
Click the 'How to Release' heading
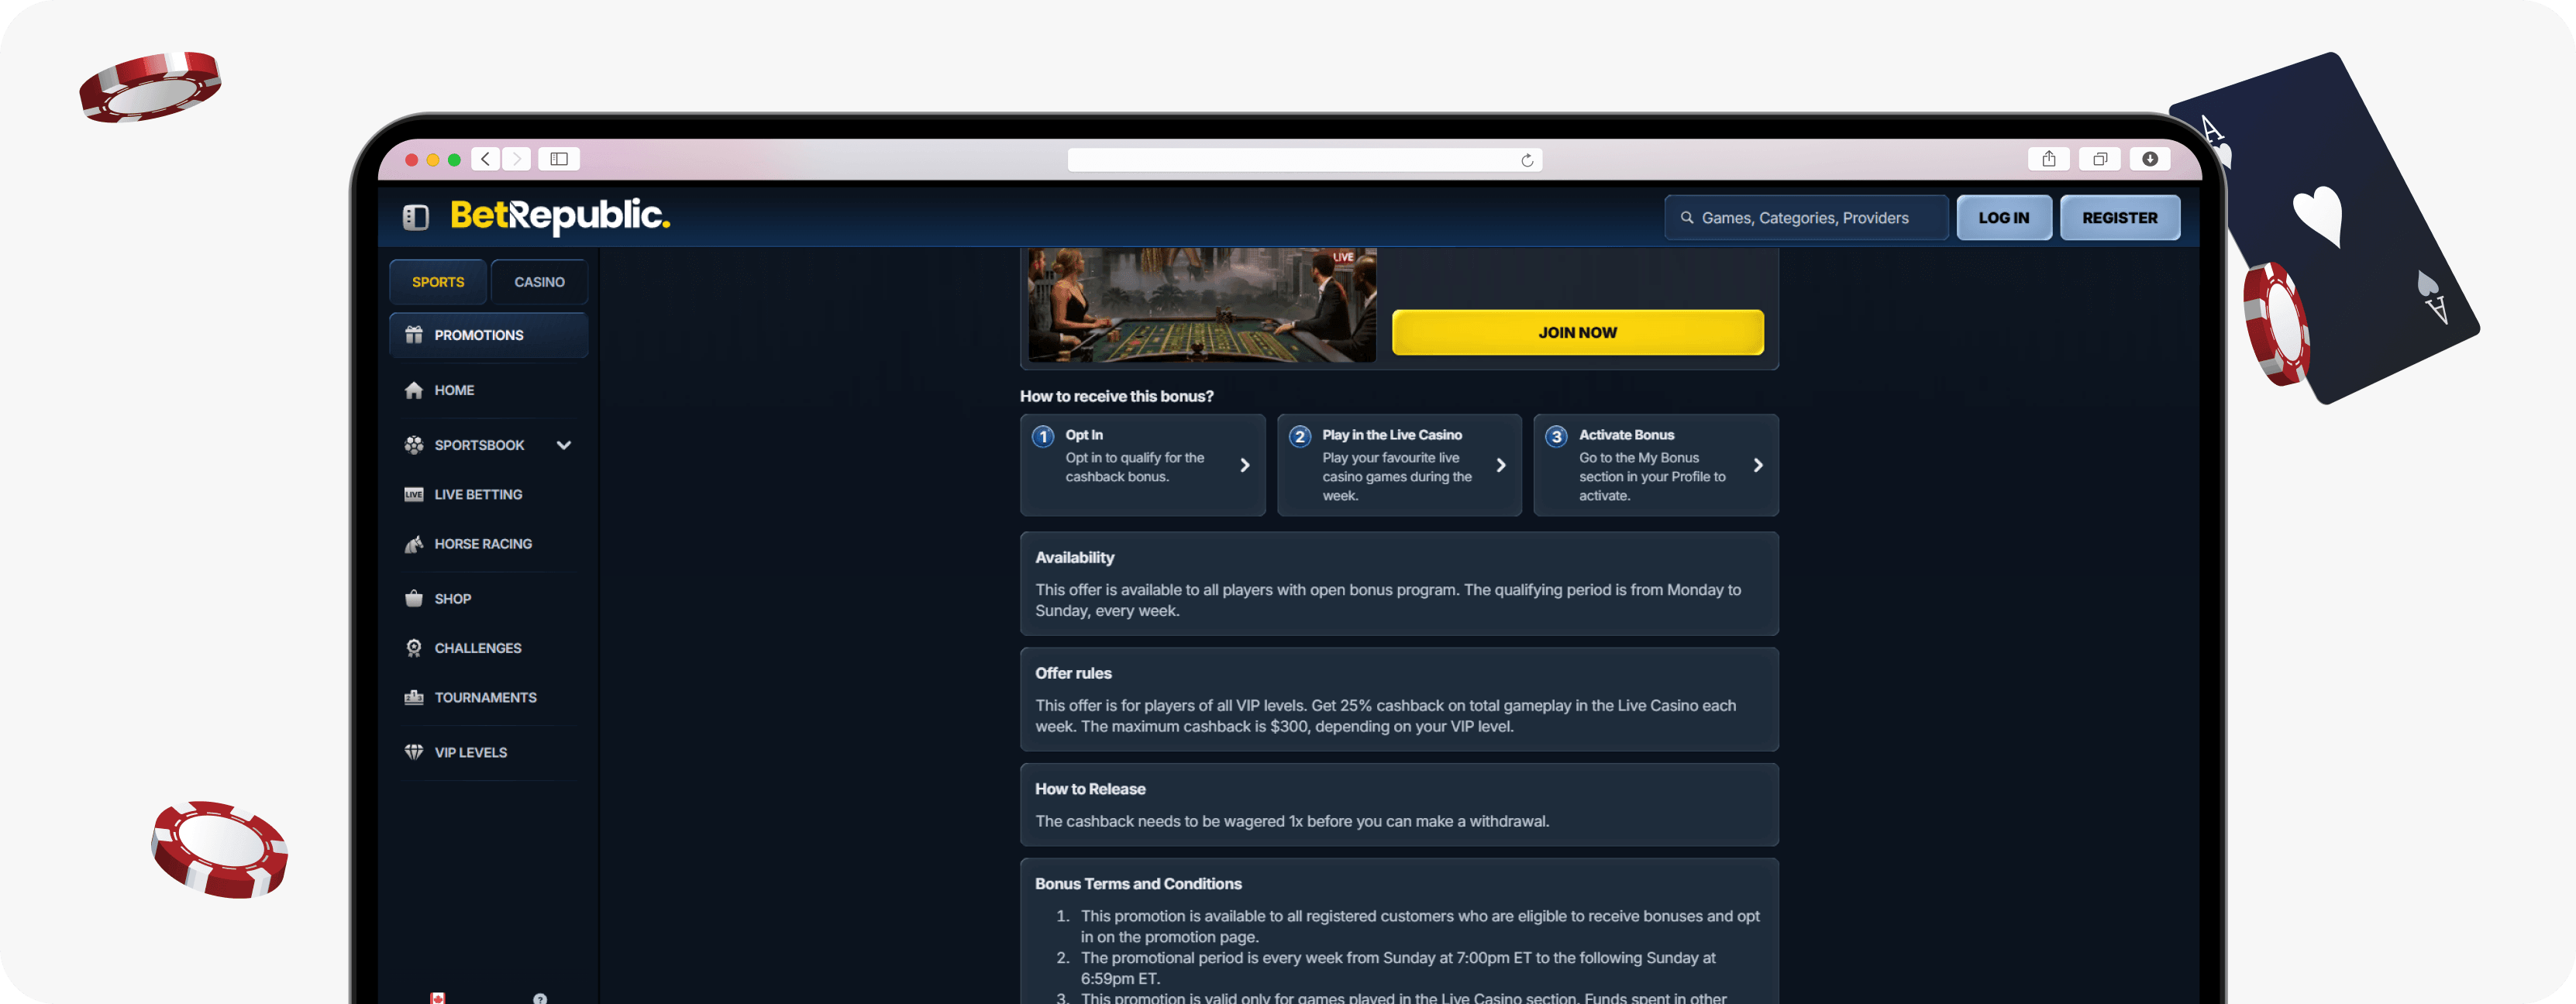[x=1090, y=789]
